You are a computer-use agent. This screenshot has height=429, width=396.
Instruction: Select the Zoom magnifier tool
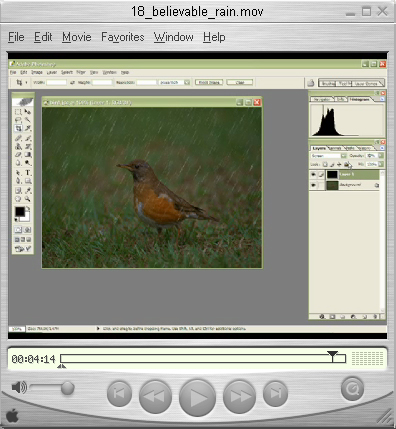click(28, 199)
